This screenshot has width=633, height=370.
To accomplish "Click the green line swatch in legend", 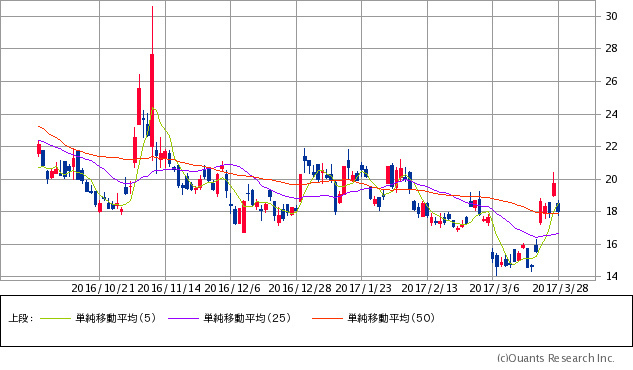I will (x=55, y=319).
